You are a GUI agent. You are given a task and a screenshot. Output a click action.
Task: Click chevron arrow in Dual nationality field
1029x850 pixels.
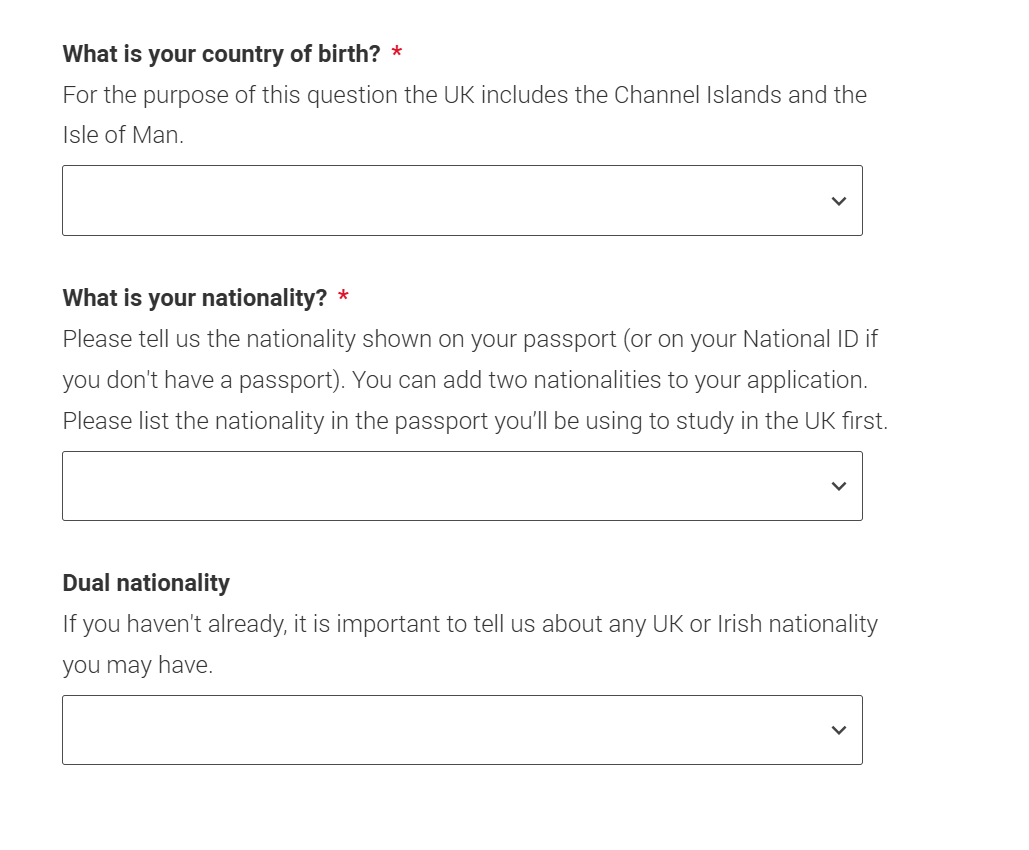pyautogui.click(x=838, y=730)
